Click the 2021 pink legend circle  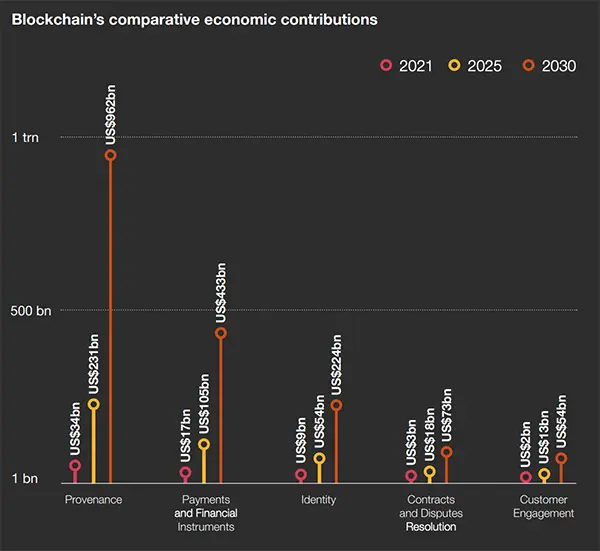[x=386, y=65]
